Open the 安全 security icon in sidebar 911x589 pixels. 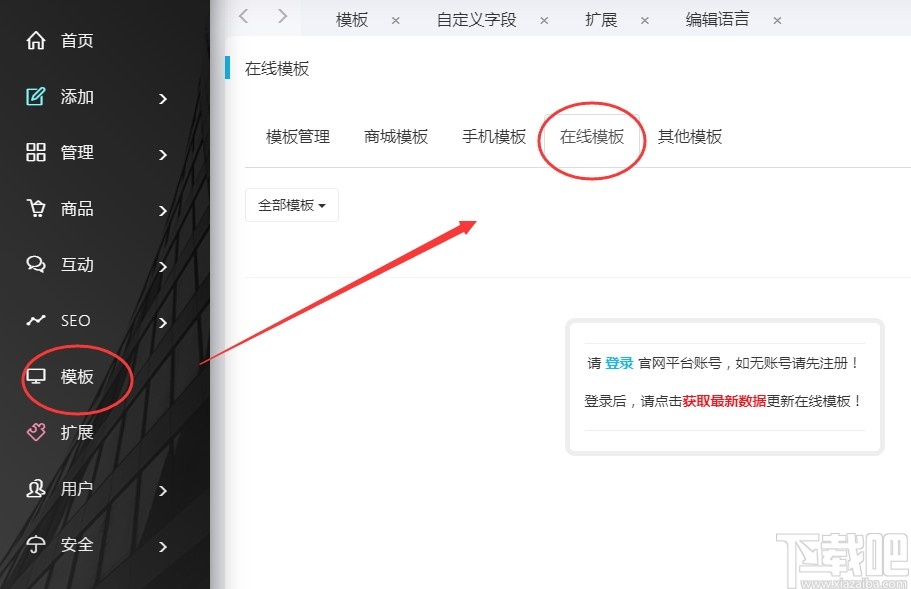[x=35, y=544]
